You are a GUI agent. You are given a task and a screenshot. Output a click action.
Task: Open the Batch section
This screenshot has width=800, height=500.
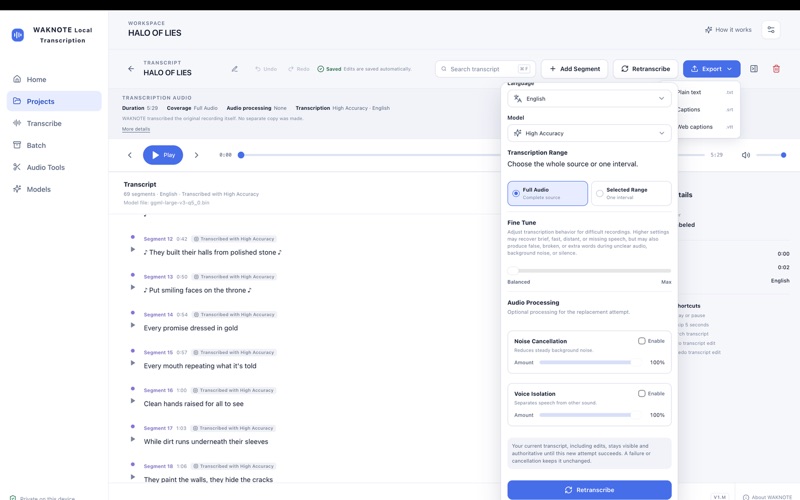pyautogui.click(x=54, y=145)
